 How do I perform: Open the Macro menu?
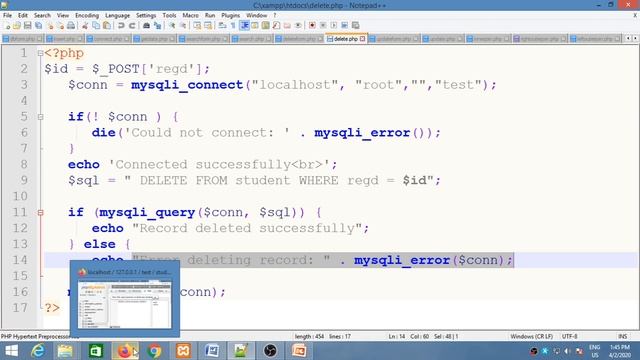(190, 16)
